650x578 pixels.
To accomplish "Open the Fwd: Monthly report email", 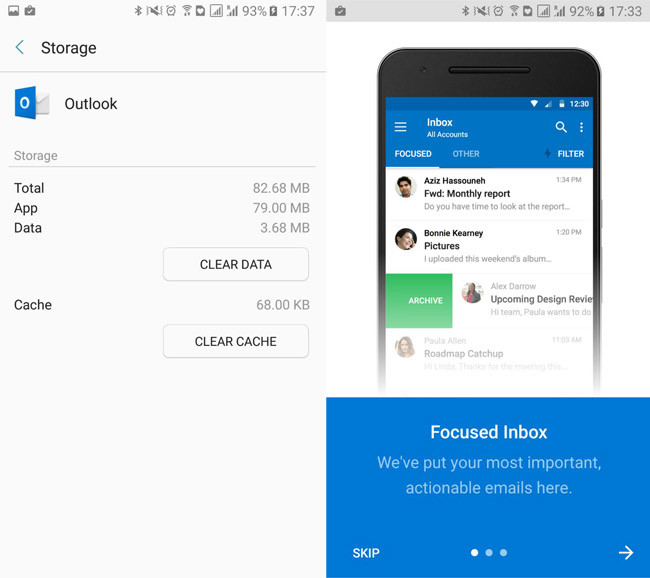I will click(489, 194).
